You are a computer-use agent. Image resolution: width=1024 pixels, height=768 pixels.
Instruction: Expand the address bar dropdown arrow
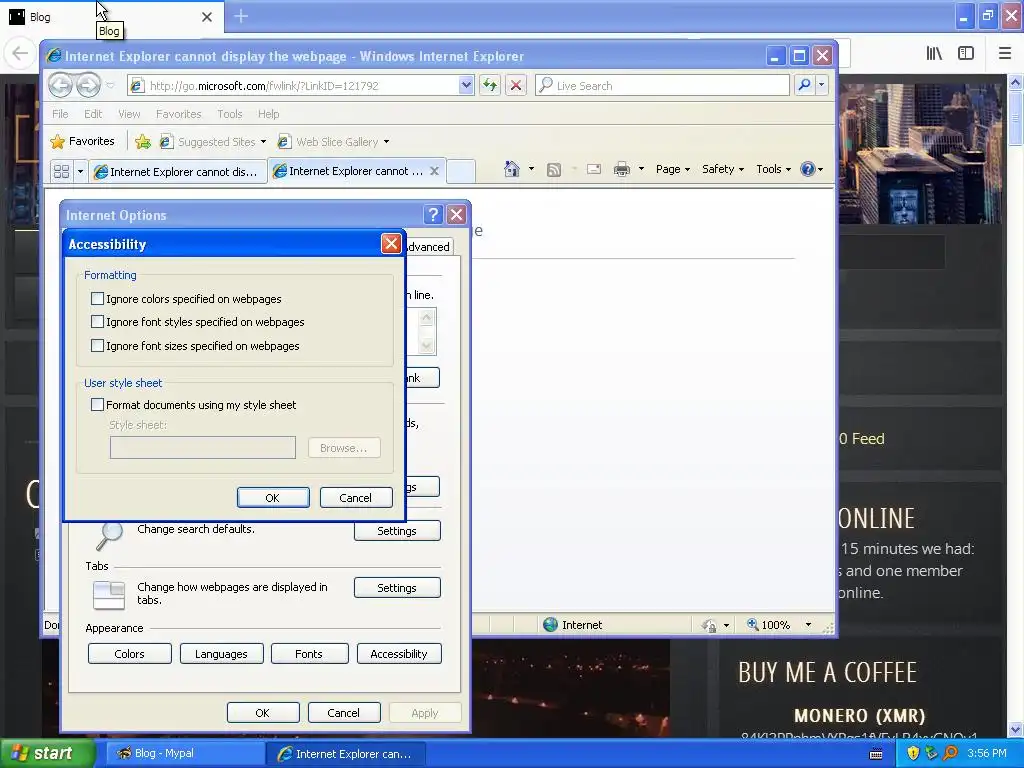[466, 85]
